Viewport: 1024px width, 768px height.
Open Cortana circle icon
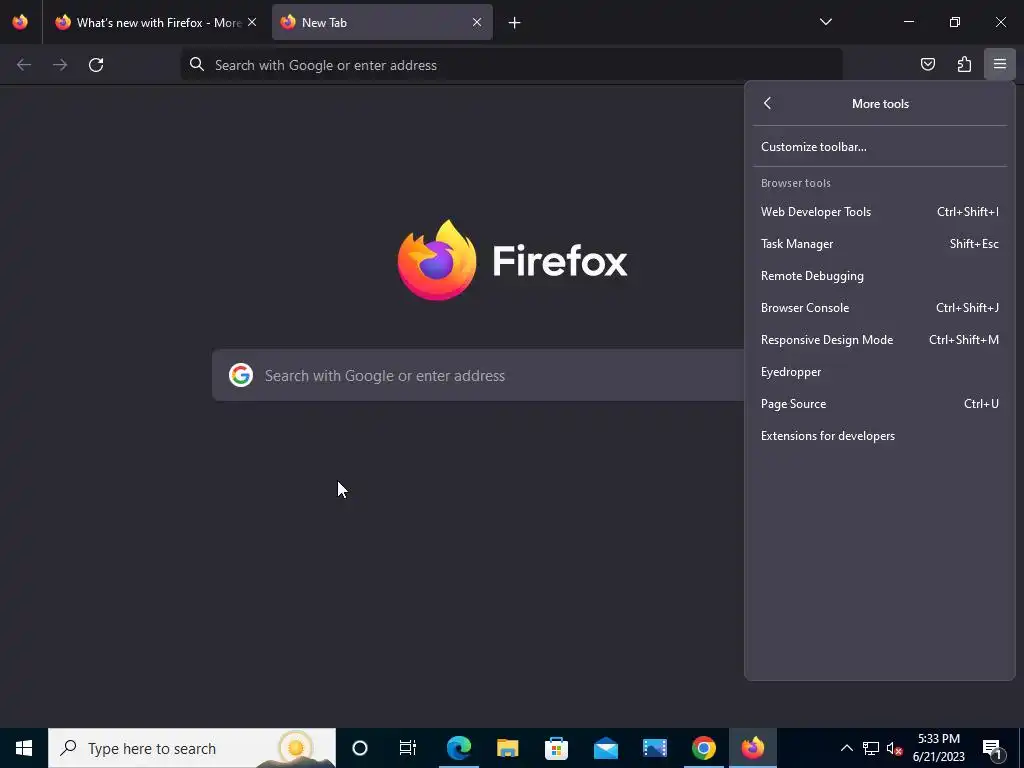point(360,748)
